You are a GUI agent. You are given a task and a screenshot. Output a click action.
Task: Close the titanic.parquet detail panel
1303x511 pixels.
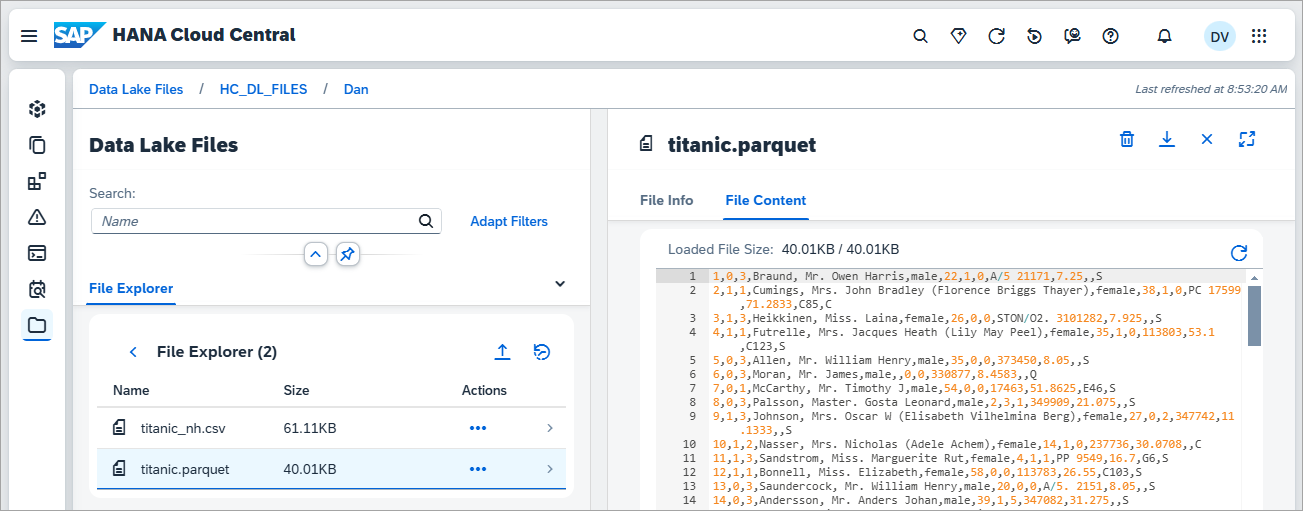point(1206,139)
